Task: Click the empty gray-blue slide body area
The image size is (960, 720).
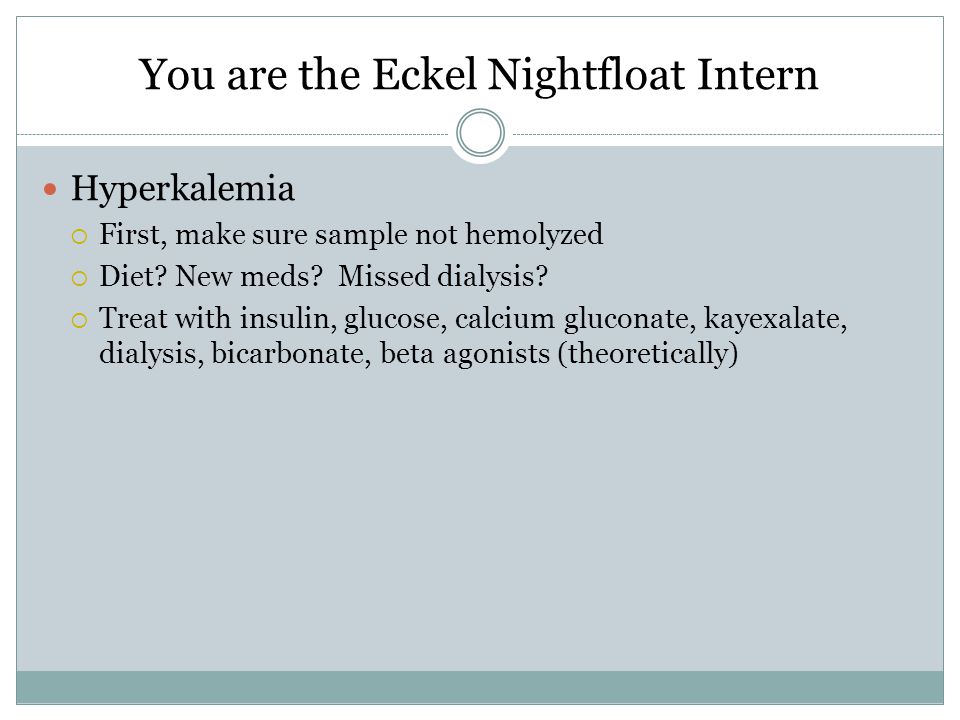Action: coord(480,520)
